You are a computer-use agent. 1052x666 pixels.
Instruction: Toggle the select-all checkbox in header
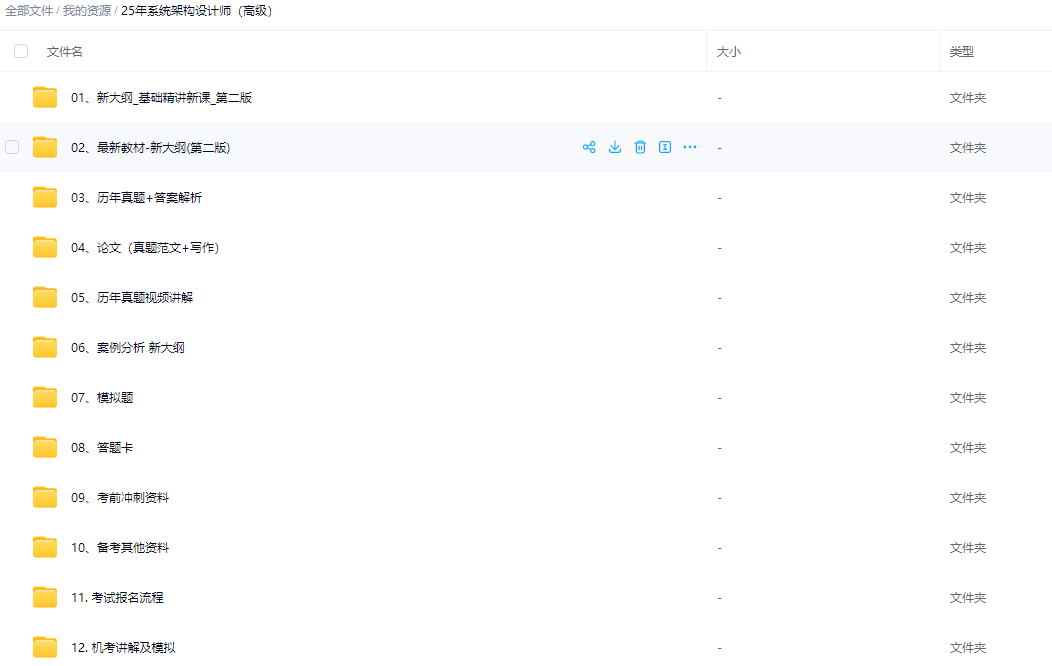click(x=21, y=51)
